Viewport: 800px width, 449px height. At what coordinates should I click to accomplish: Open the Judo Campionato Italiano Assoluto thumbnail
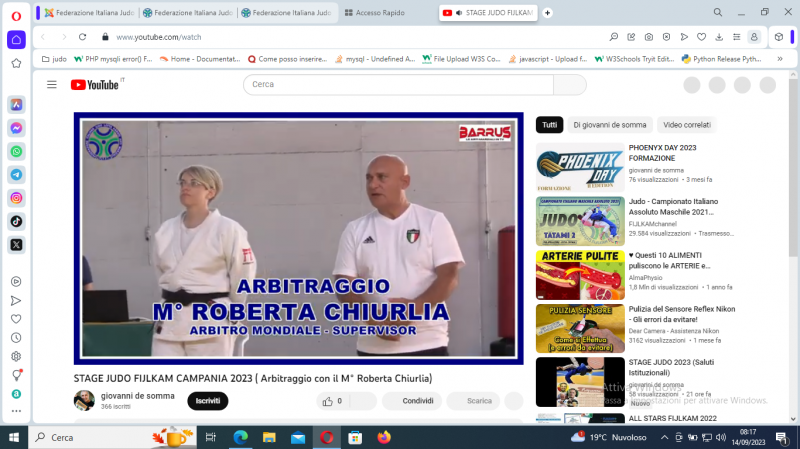pos(580,221)
